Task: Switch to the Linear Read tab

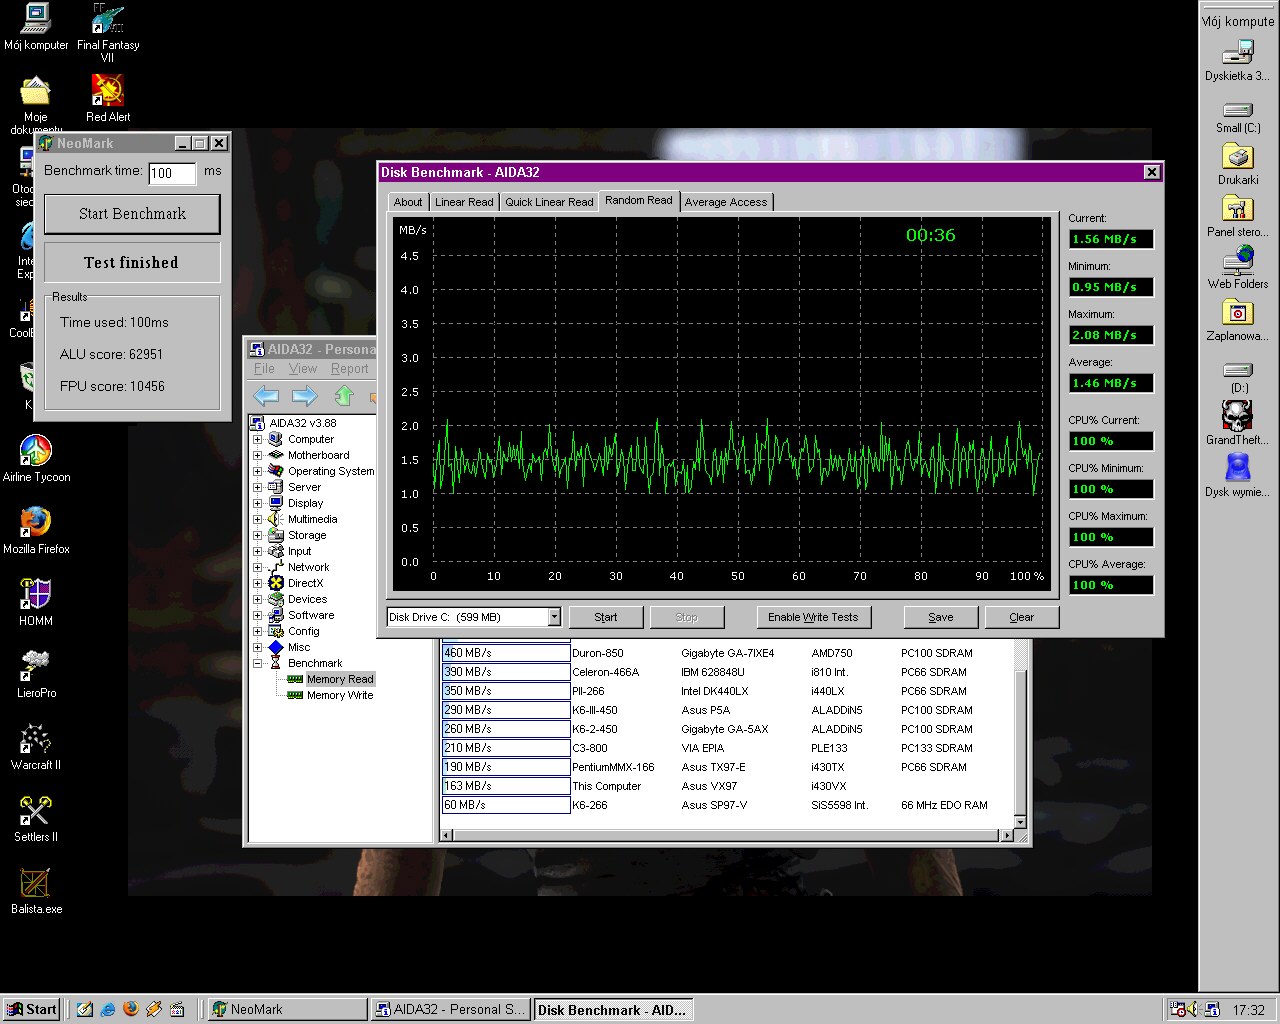Action: (x=464, y=202)
